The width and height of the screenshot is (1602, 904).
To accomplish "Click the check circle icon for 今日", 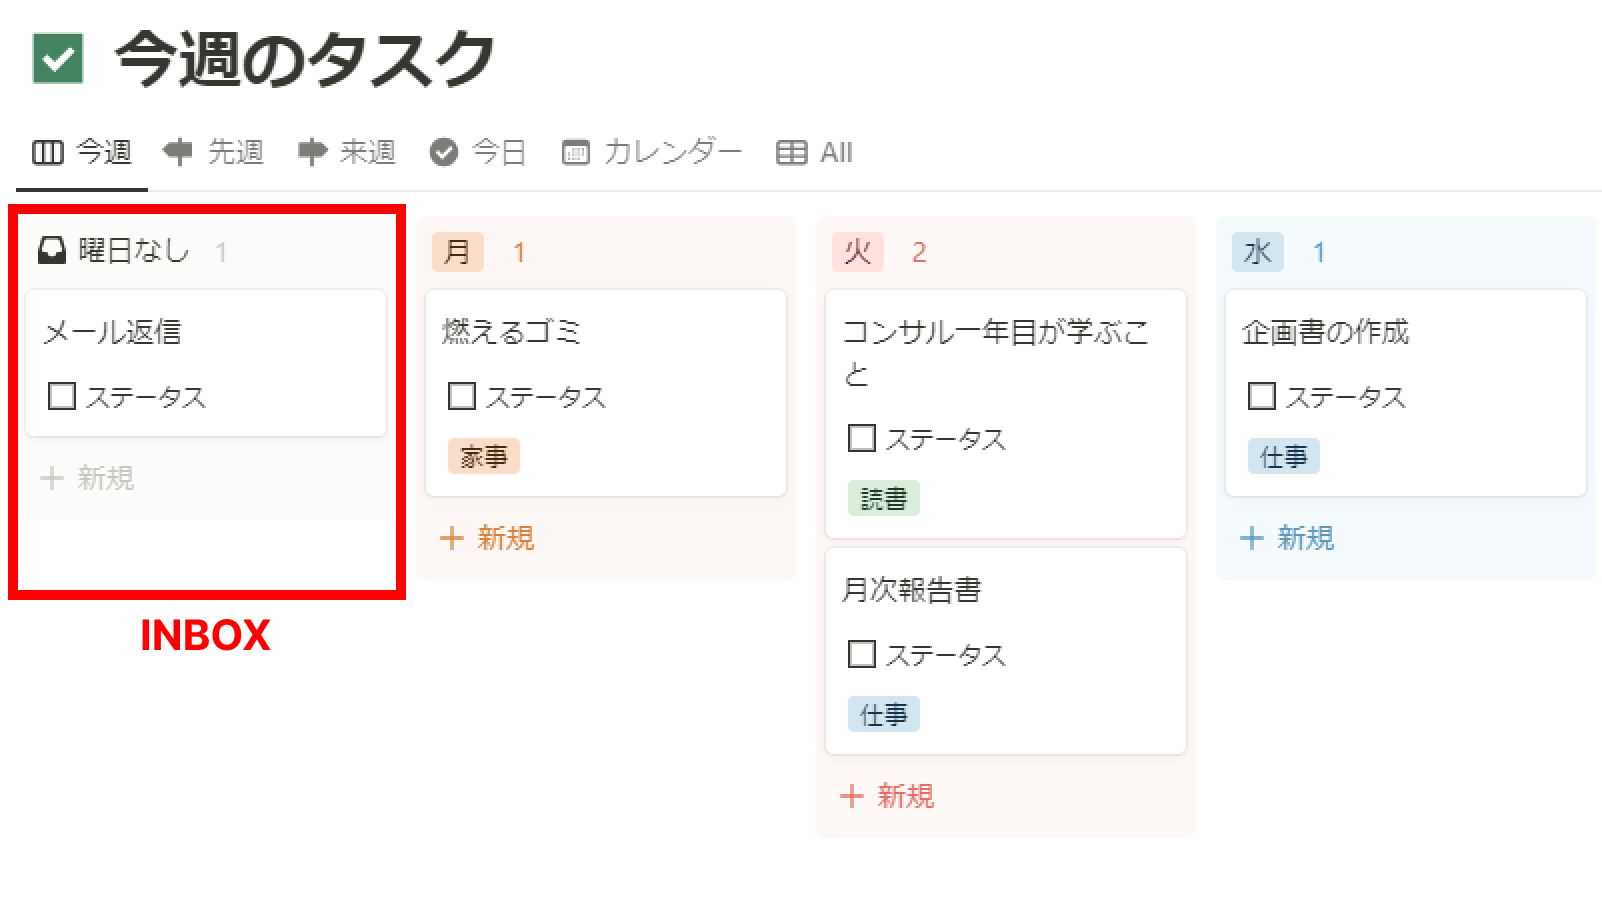I will pos(443,152).
